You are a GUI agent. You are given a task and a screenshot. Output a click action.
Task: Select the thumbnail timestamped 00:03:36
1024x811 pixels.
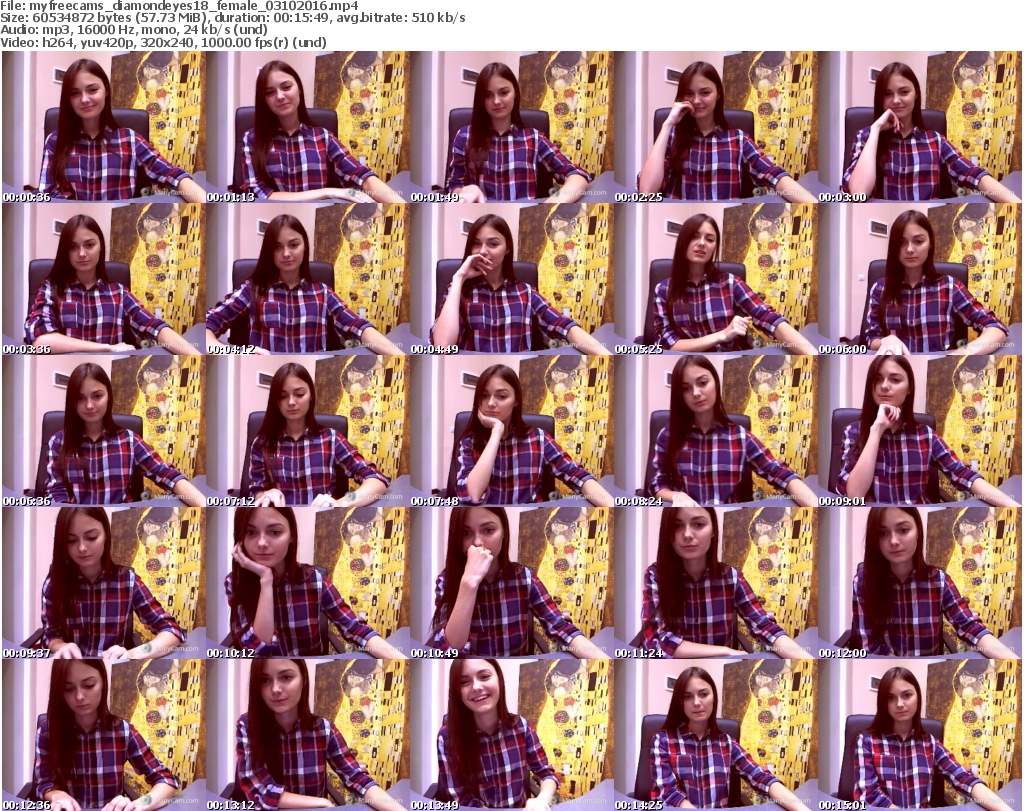click(x=104, y=278)
